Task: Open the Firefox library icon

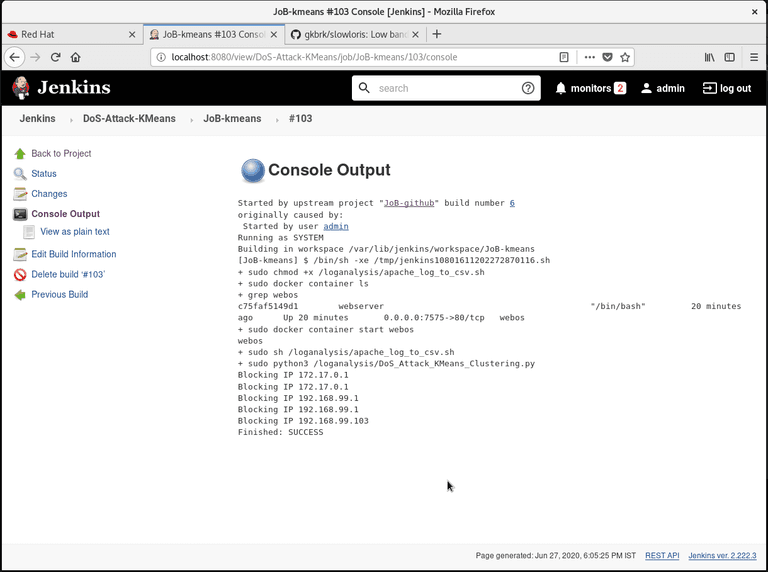Action: 709,57
